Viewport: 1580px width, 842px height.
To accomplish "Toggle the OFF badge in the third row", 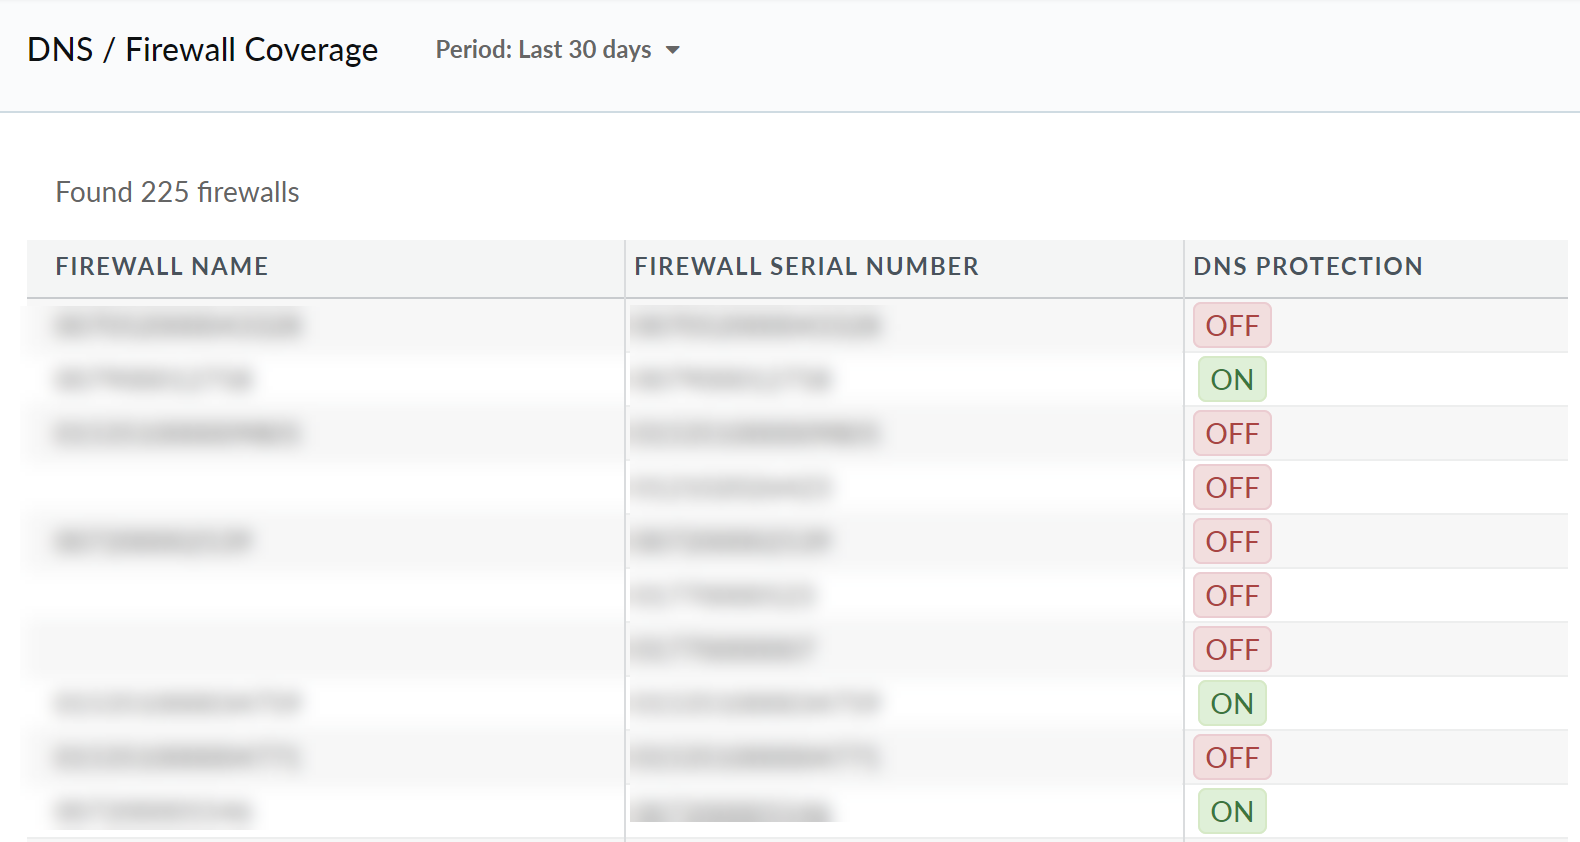I will 1232,434.
